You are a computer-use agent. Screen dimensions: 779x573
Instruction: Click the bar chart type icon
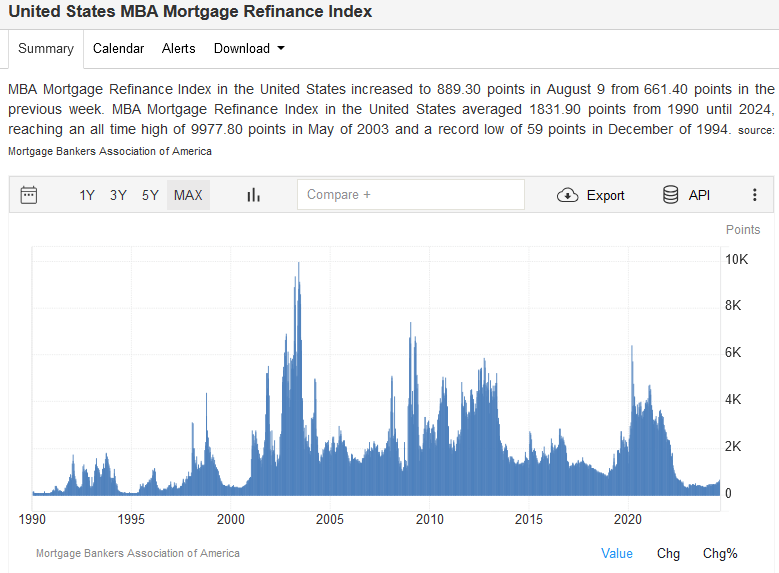click(253, 195)
